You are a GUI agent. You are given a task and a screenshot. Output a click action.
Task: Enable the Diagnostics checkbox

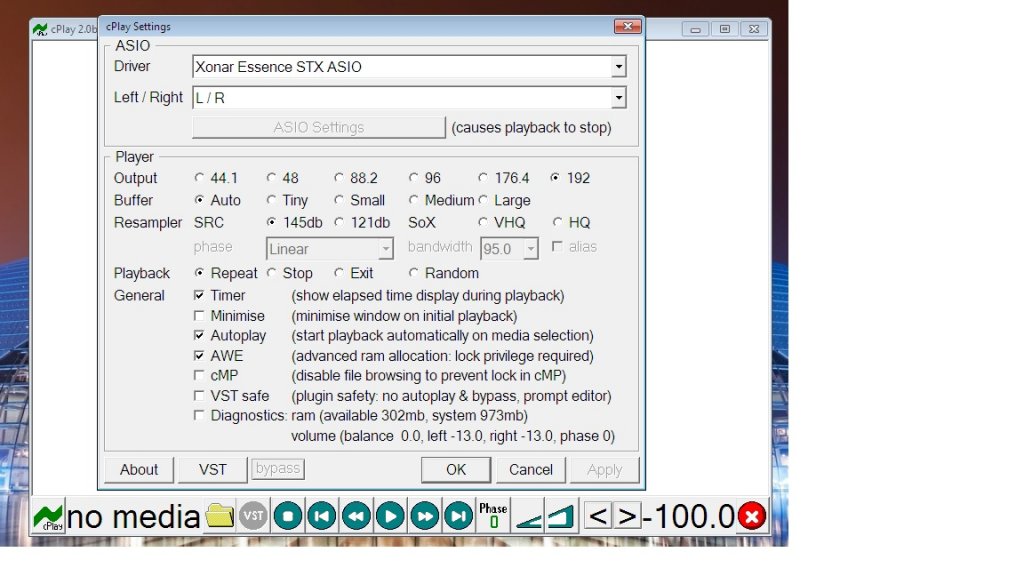click(199, 415)
